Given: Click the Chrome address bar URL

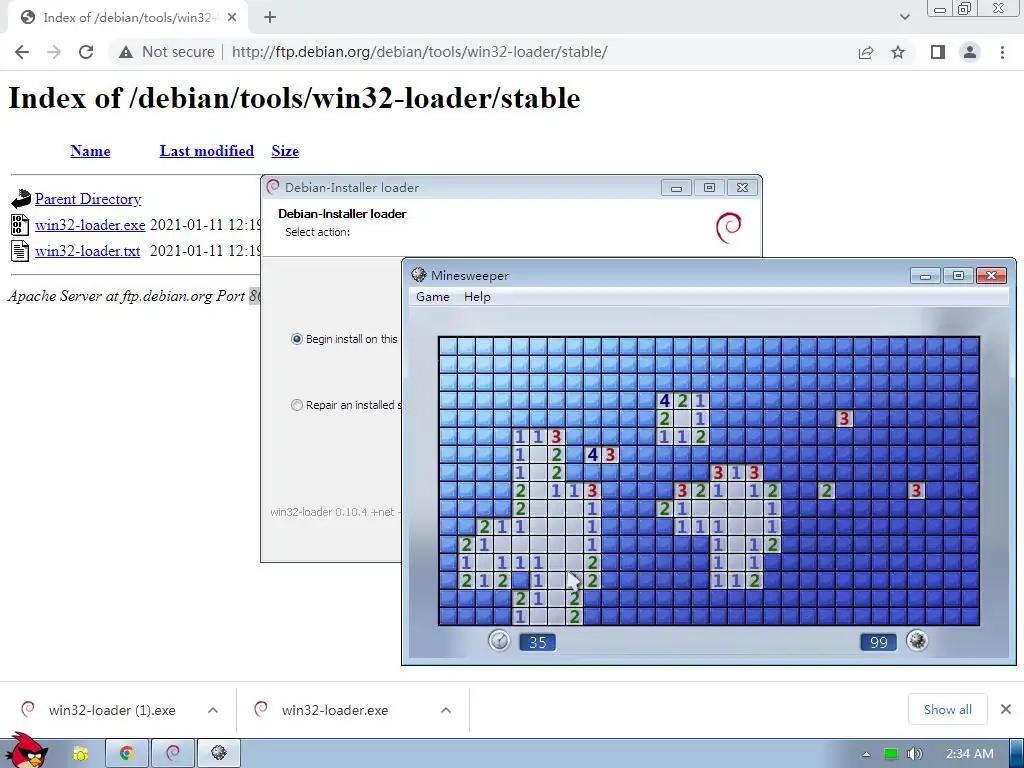Looking at the screenshot, I should coord(419,52).
